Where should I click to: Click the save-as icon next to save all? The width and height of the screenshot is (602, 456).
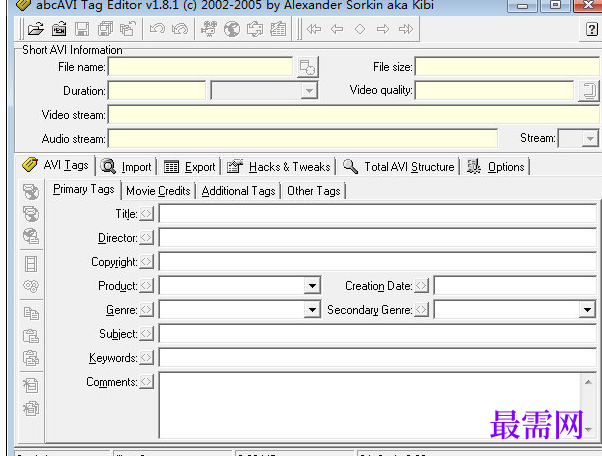coord(127,29)
